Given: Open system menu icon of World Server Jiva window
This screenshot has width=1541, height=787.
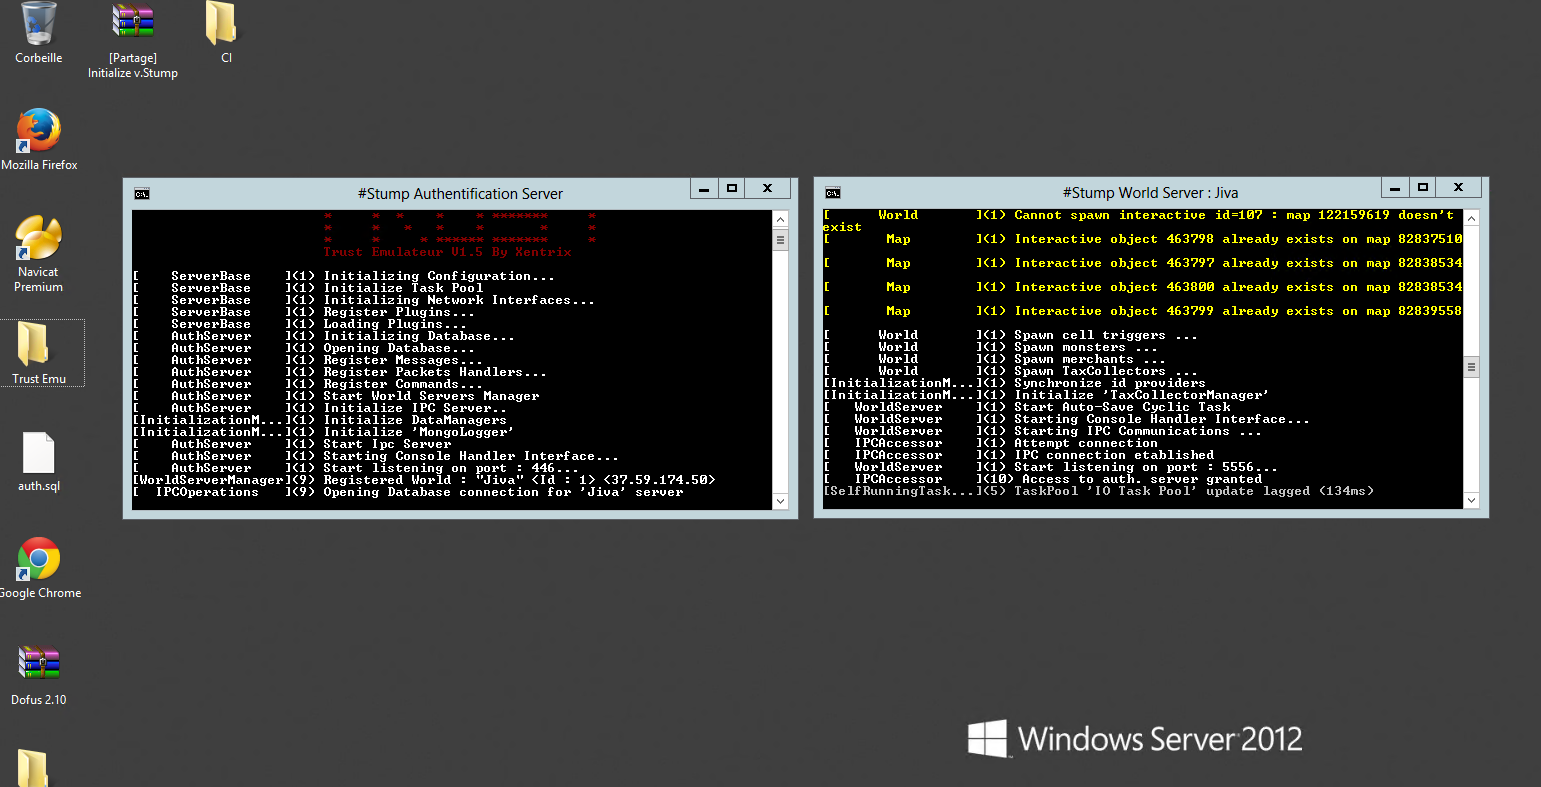Looking at the screenshot, I should click(832, 193).
